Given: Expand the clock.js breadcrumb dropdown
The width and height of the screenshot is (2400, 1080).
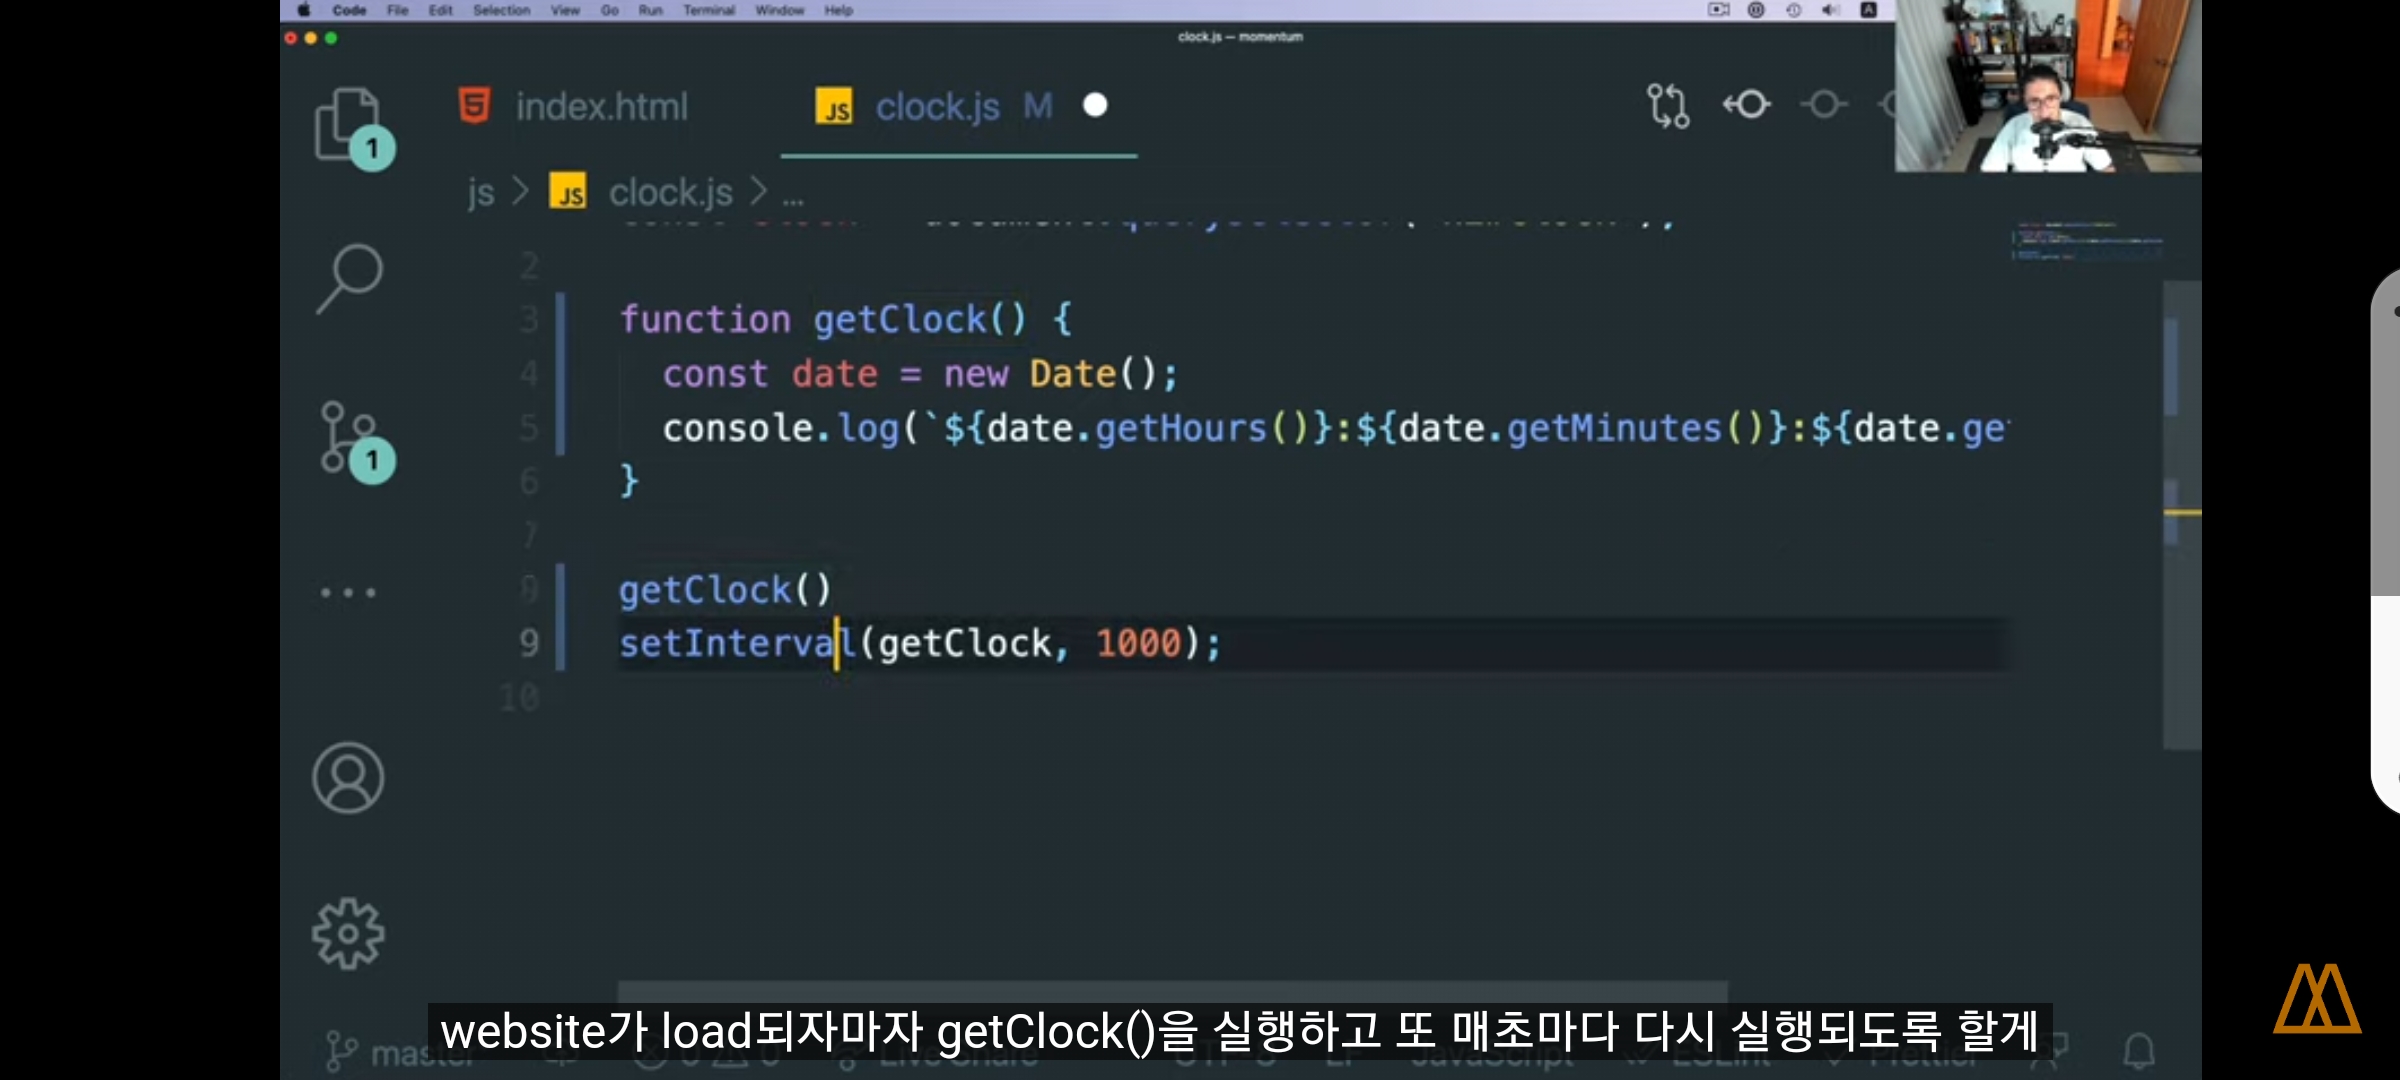Looking at the screenshot, I should point(670,192).
